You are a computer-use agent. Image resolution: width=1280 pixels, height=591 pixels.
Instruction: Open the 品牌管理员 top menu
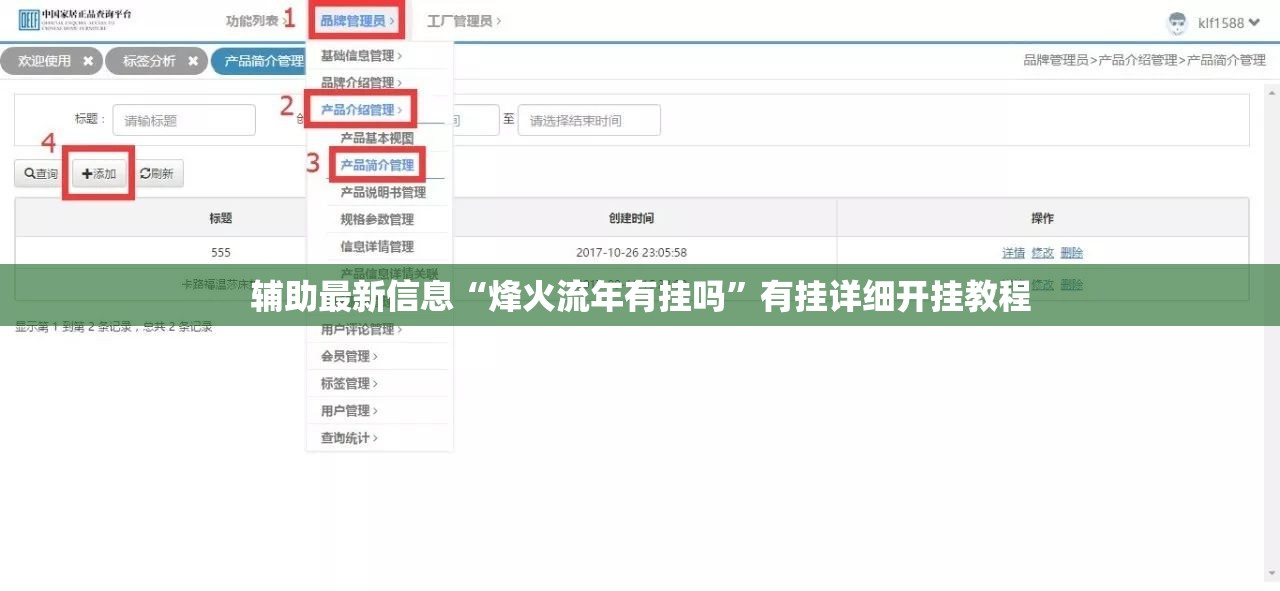pos(357,20)
